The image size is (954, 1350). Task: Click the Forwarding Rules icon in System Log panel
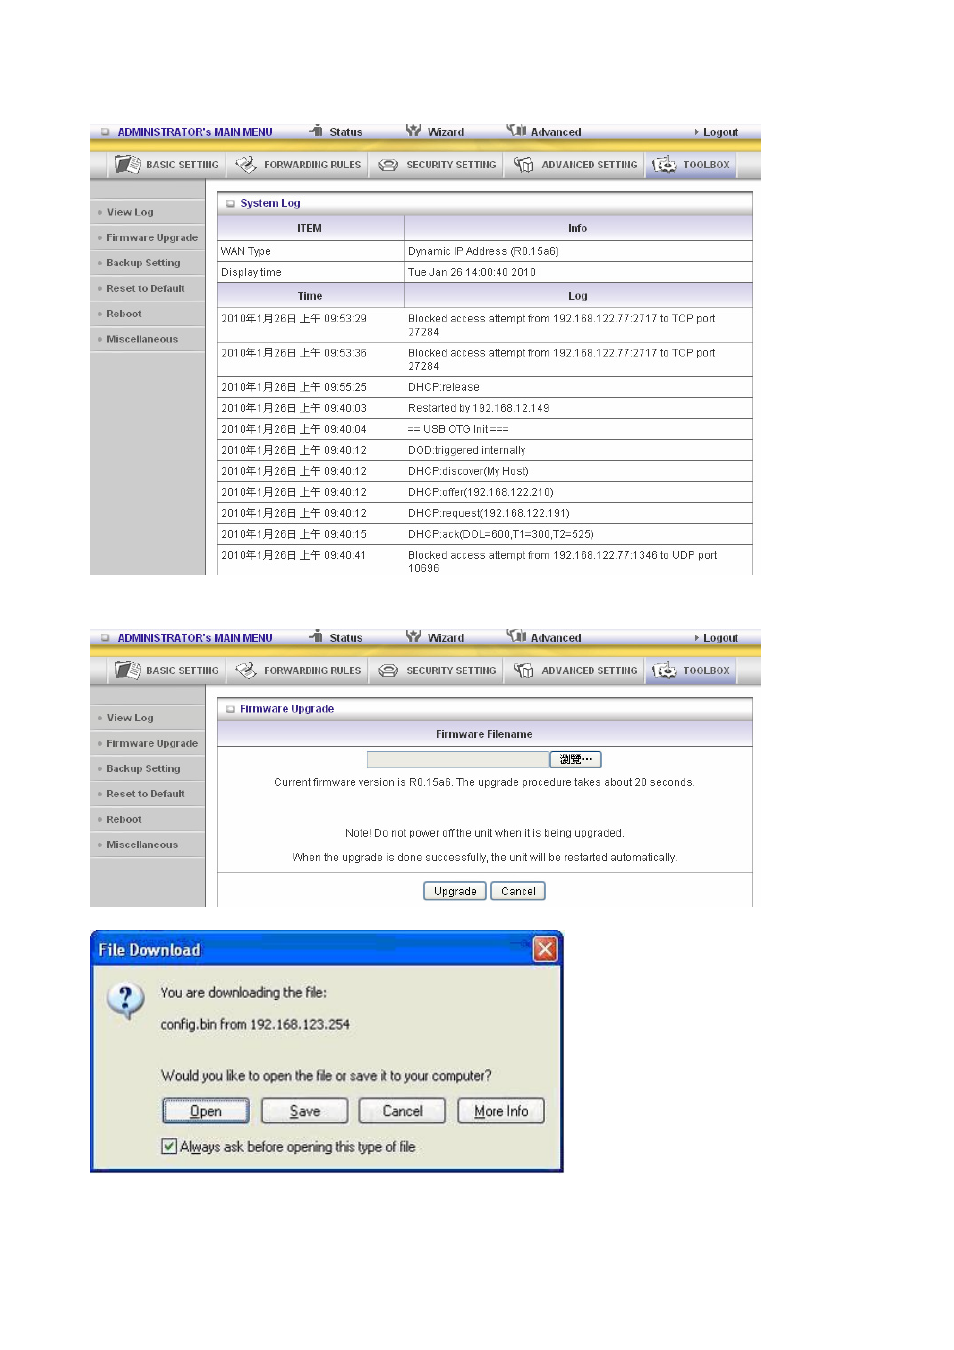pos(246,164)
